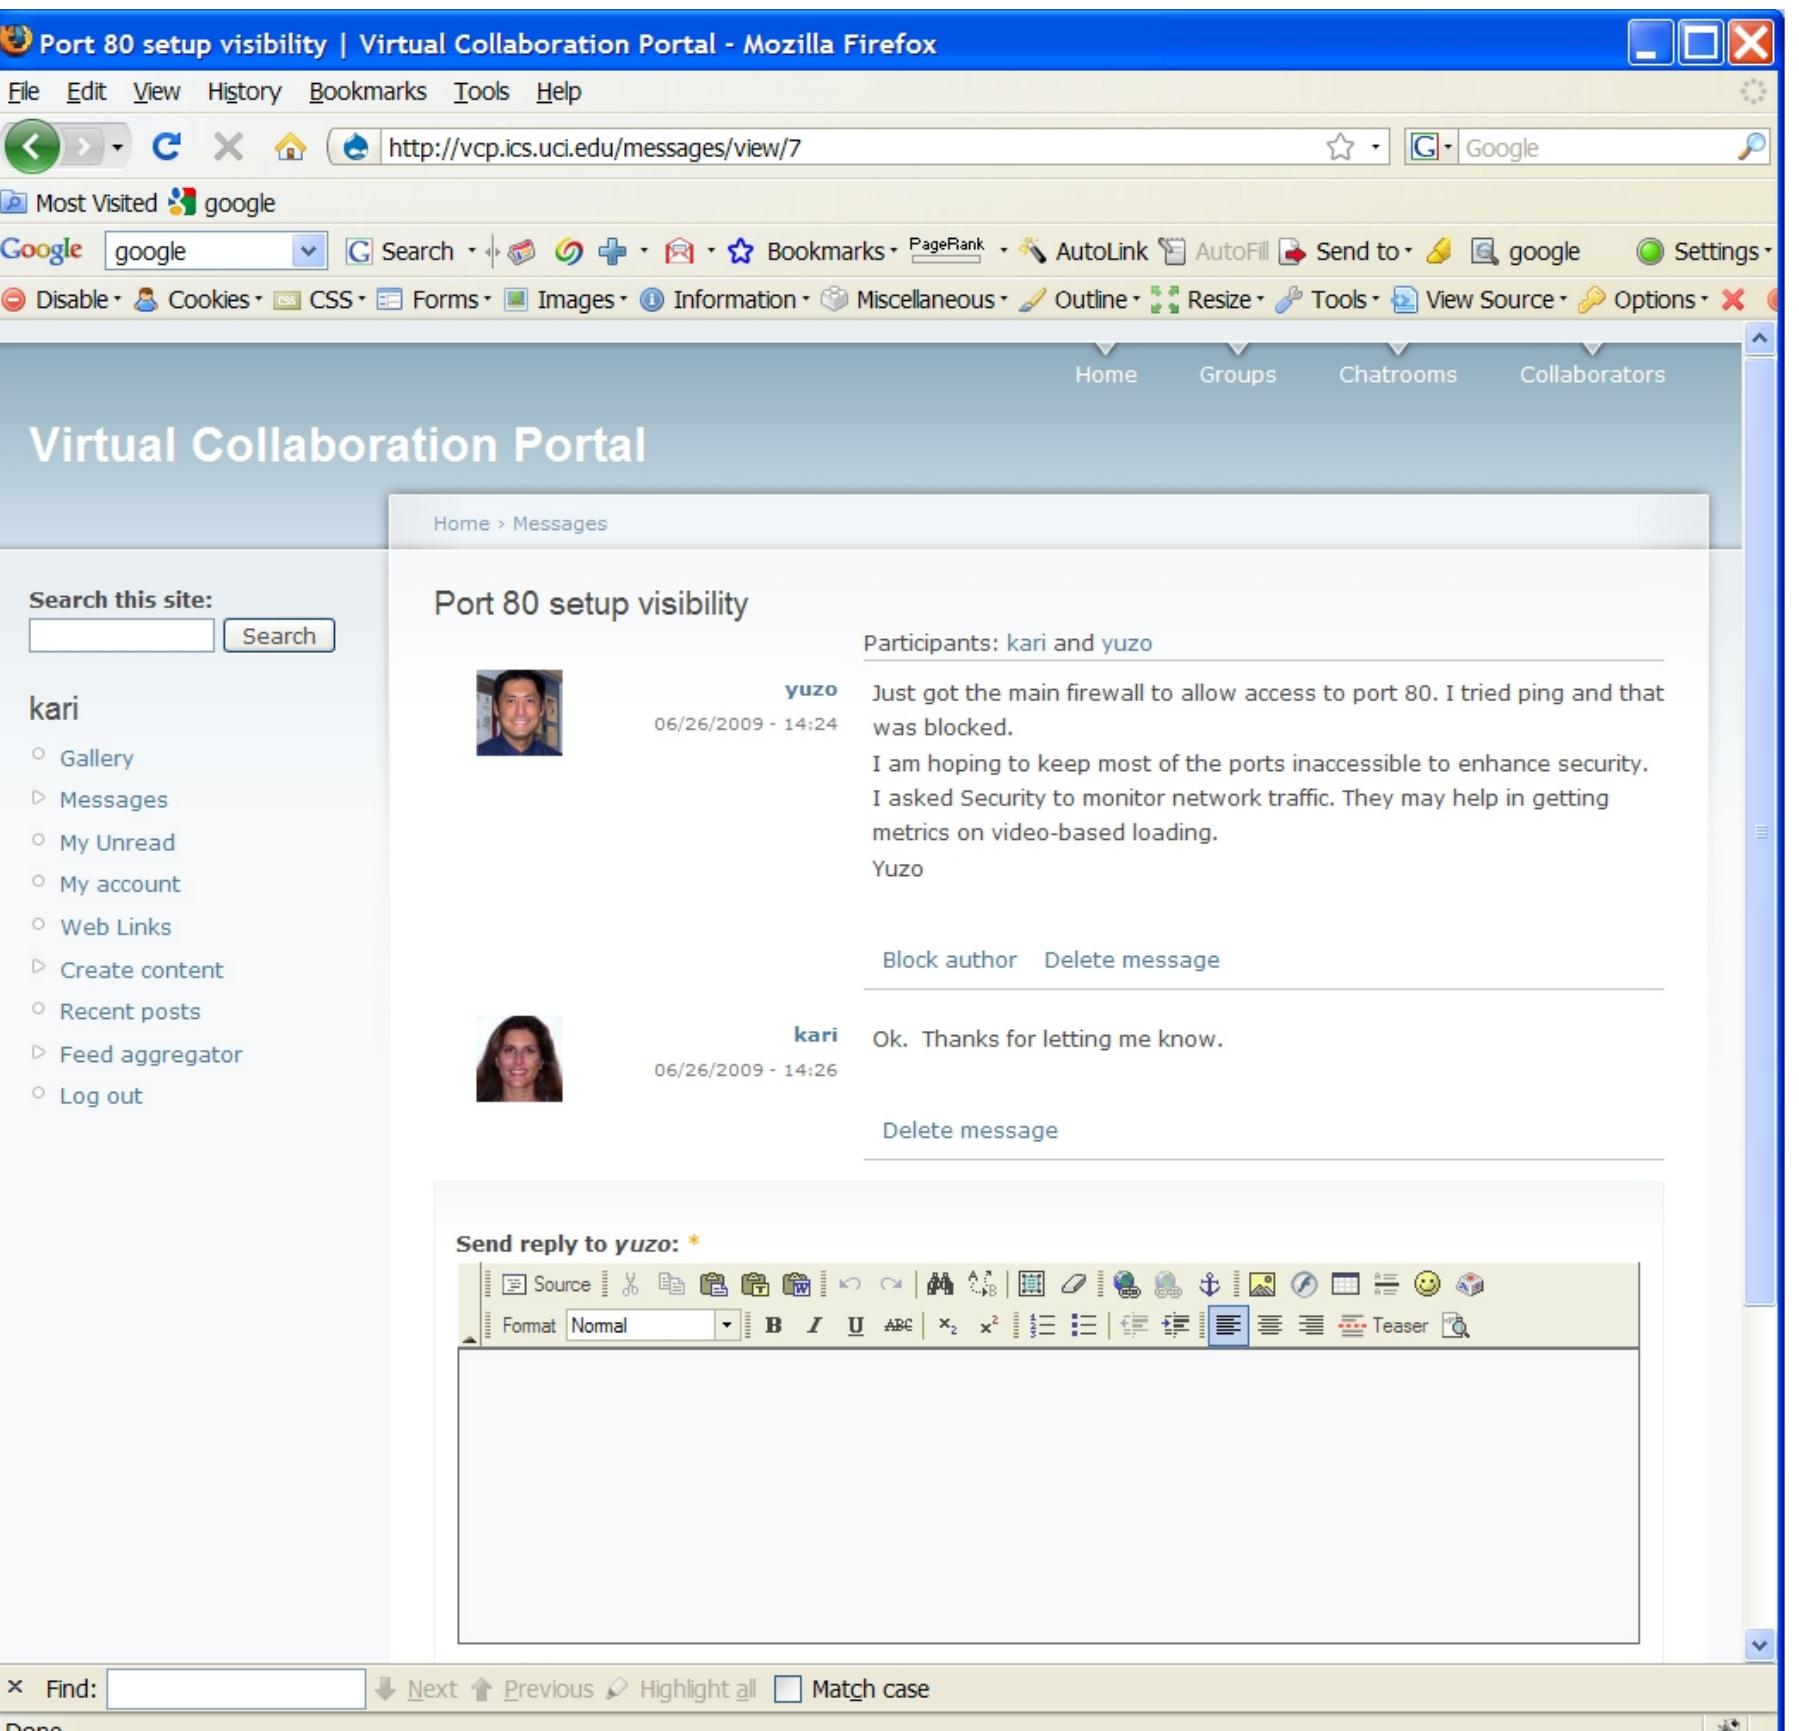Open the Settings dropdown on Google toolbar
Screen dimensions: 1799x1731
pyautogui.click(x=1704, y=251)
